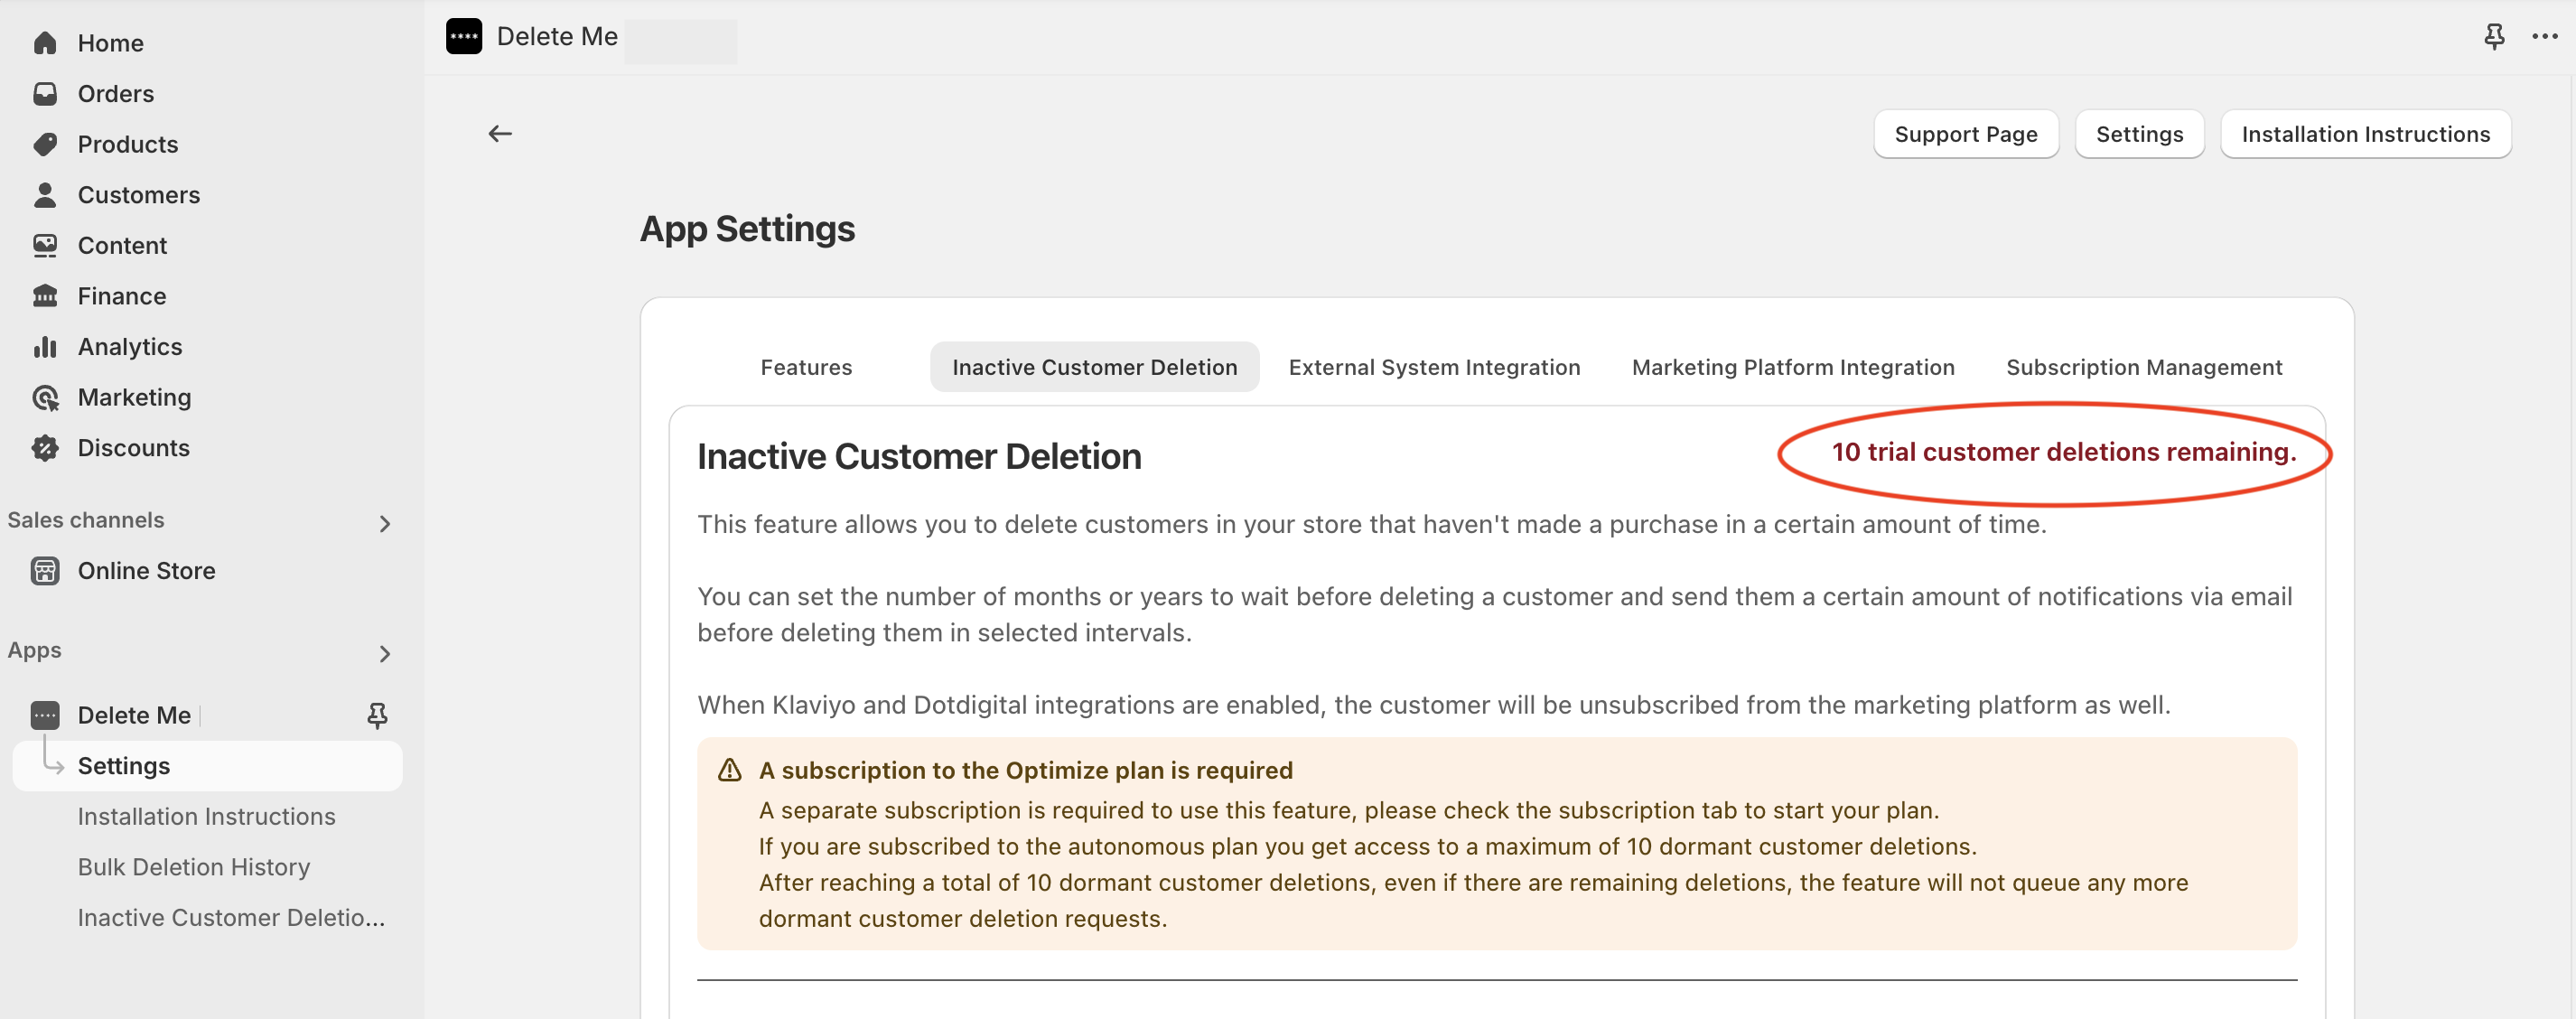Click the pin icon in top bar
The image size is (2576, 1019).
tap(2494, 37)
